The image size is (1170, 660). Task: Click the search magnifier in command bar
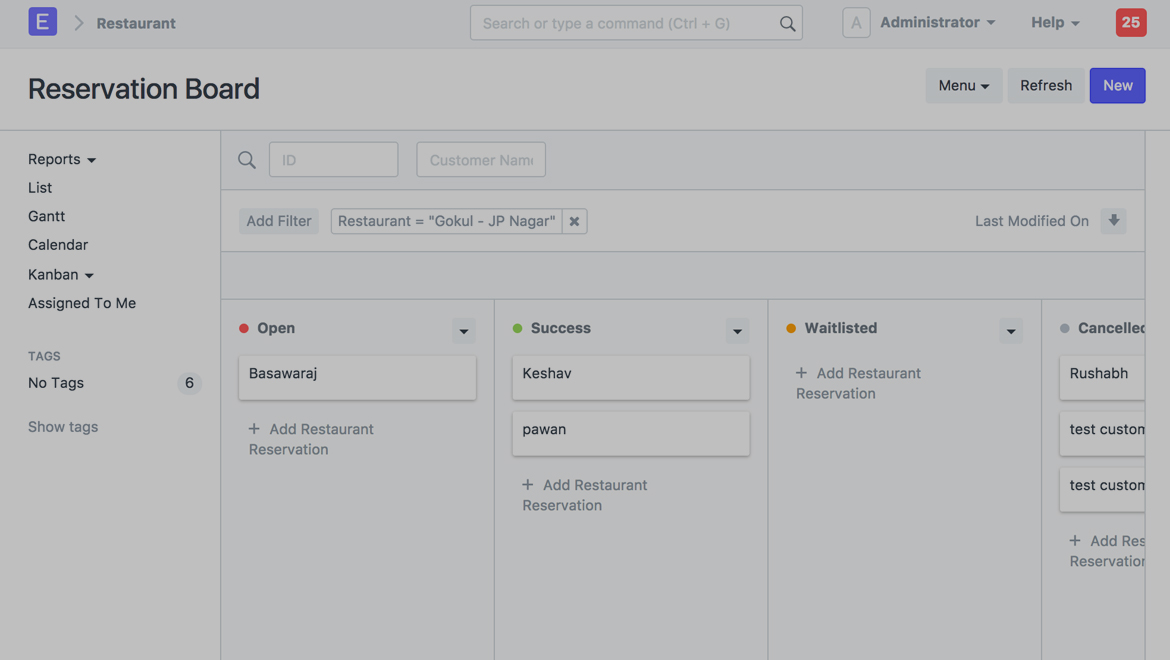pos(787,23)
